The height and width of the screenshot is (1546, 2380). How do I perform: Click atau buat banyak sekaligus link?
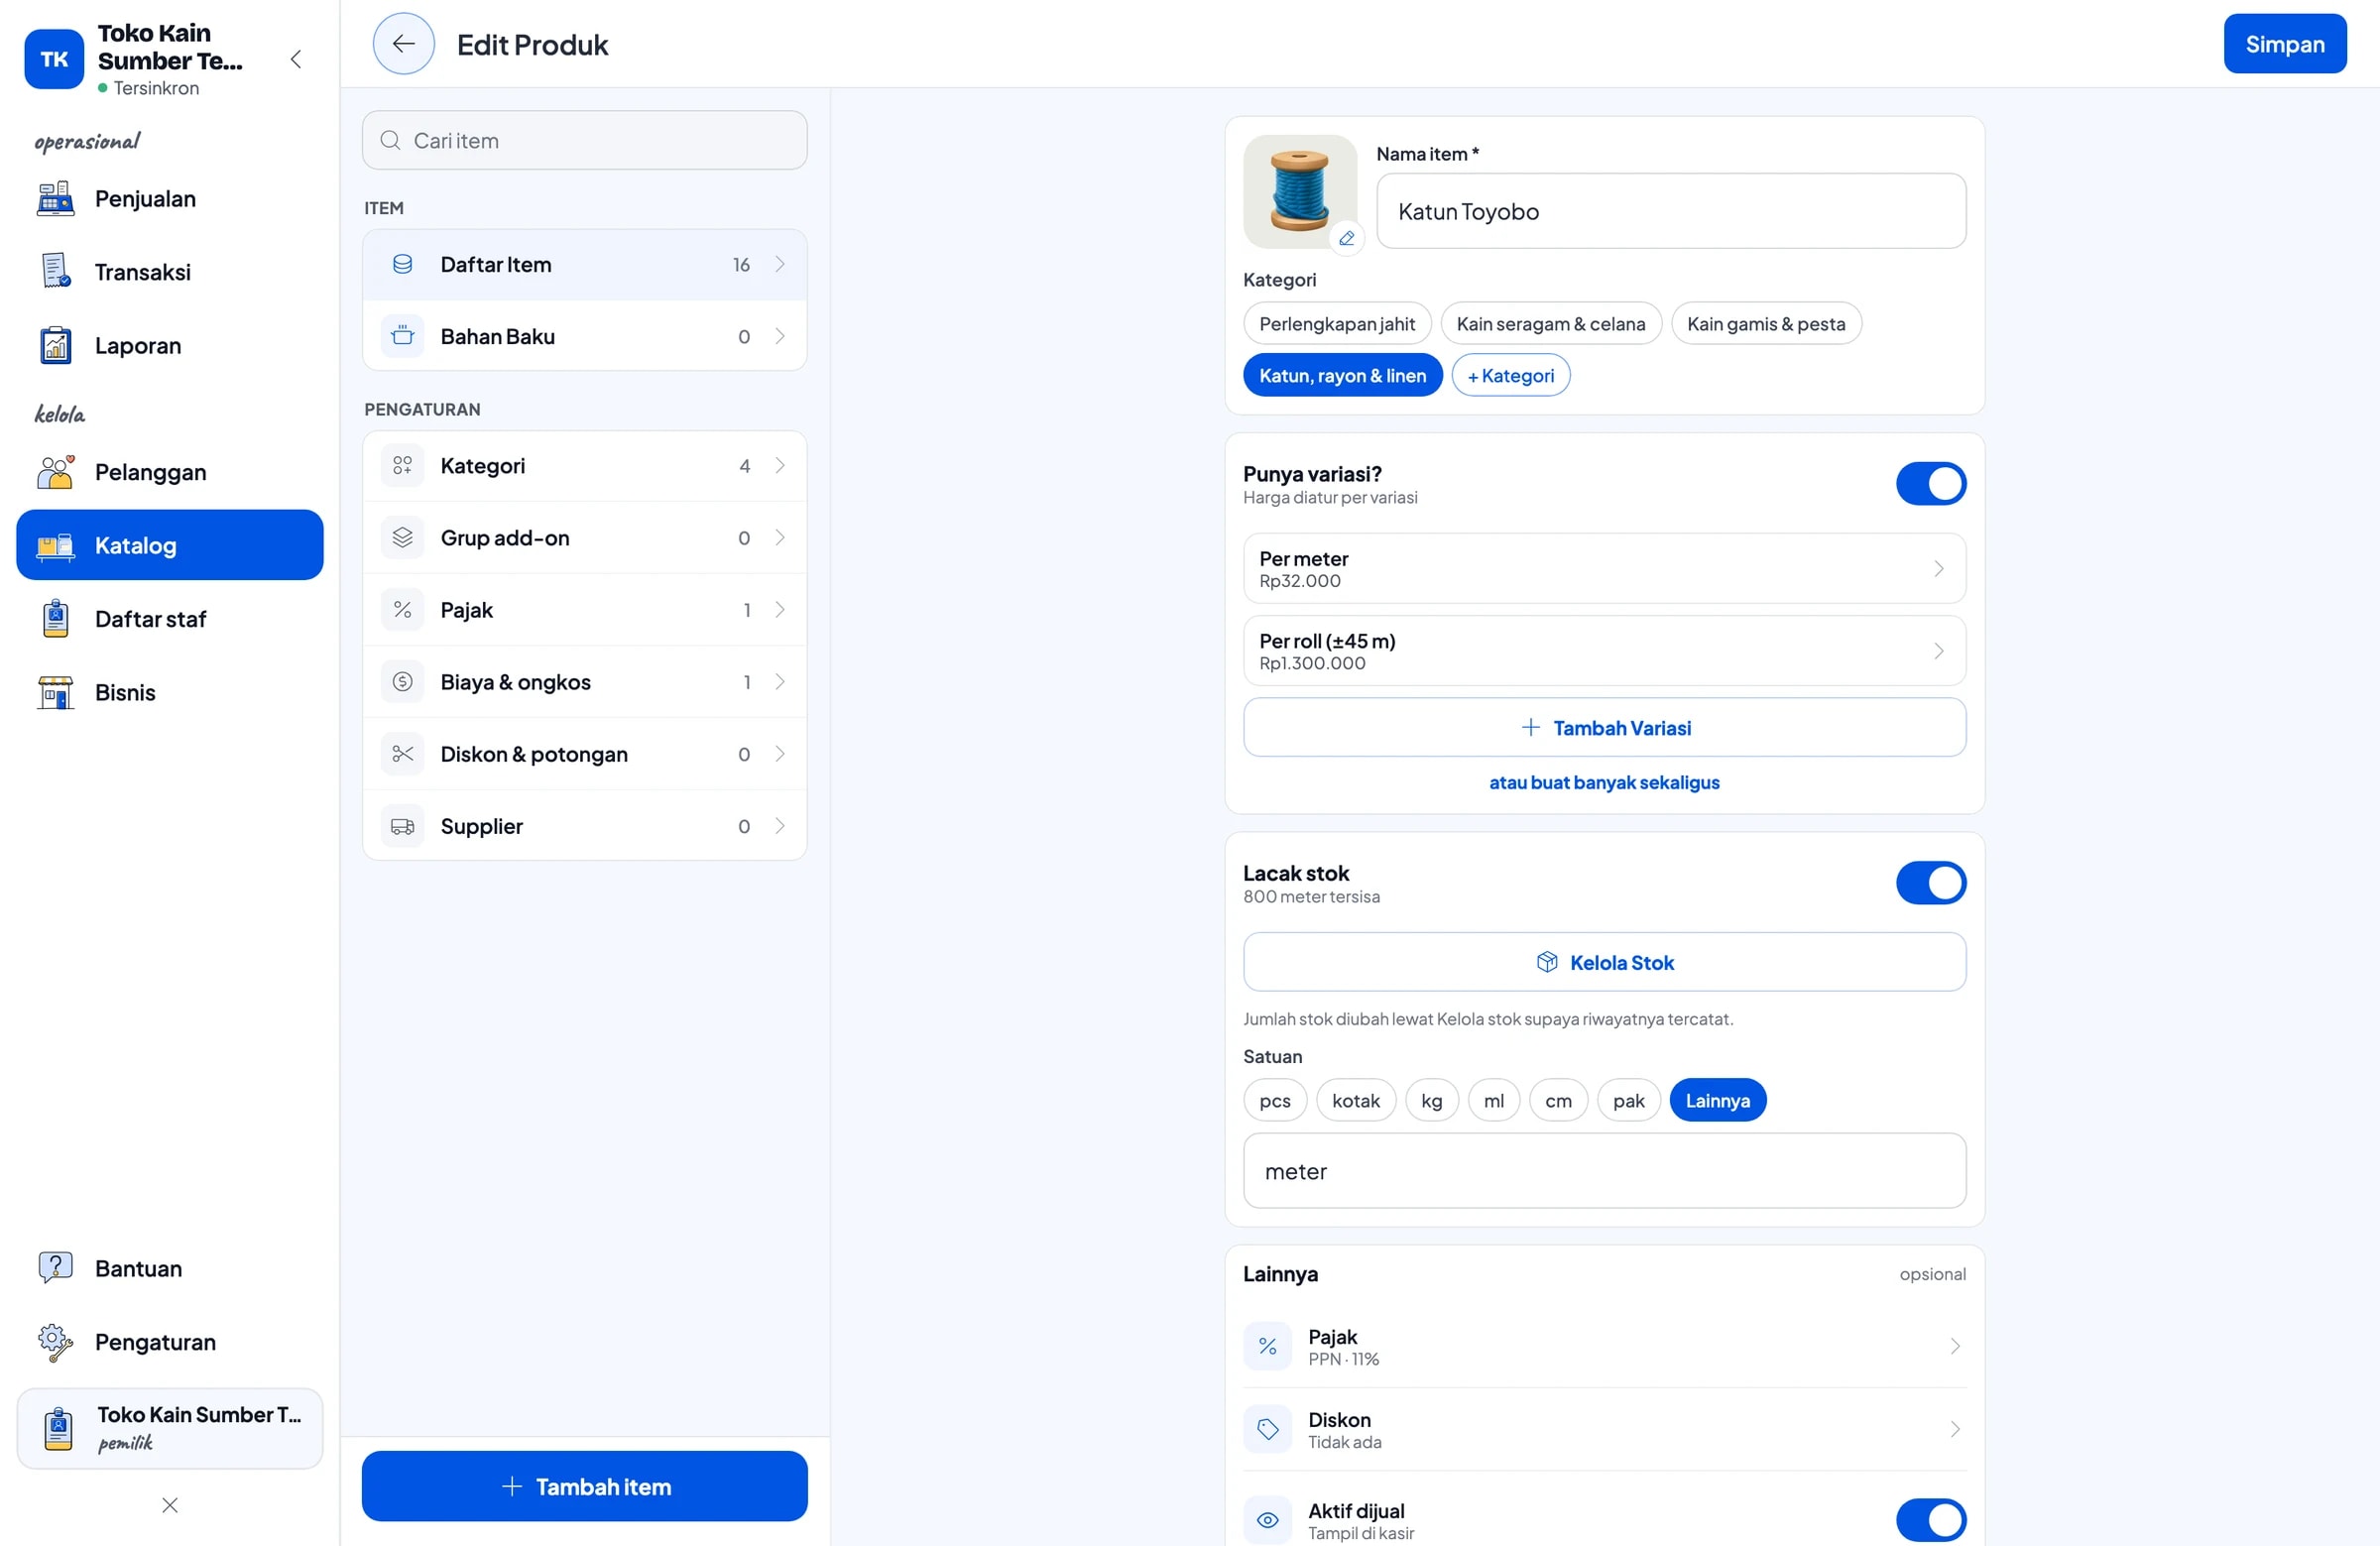coord(1604,782)
